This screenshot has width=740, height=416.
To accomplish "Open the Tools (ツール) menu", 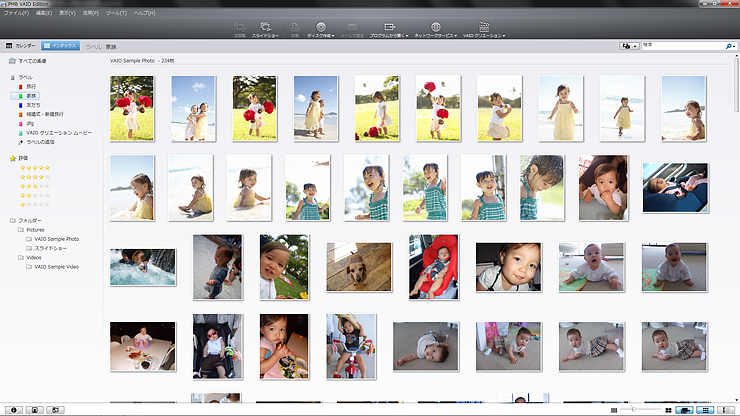I will point(115,12).
